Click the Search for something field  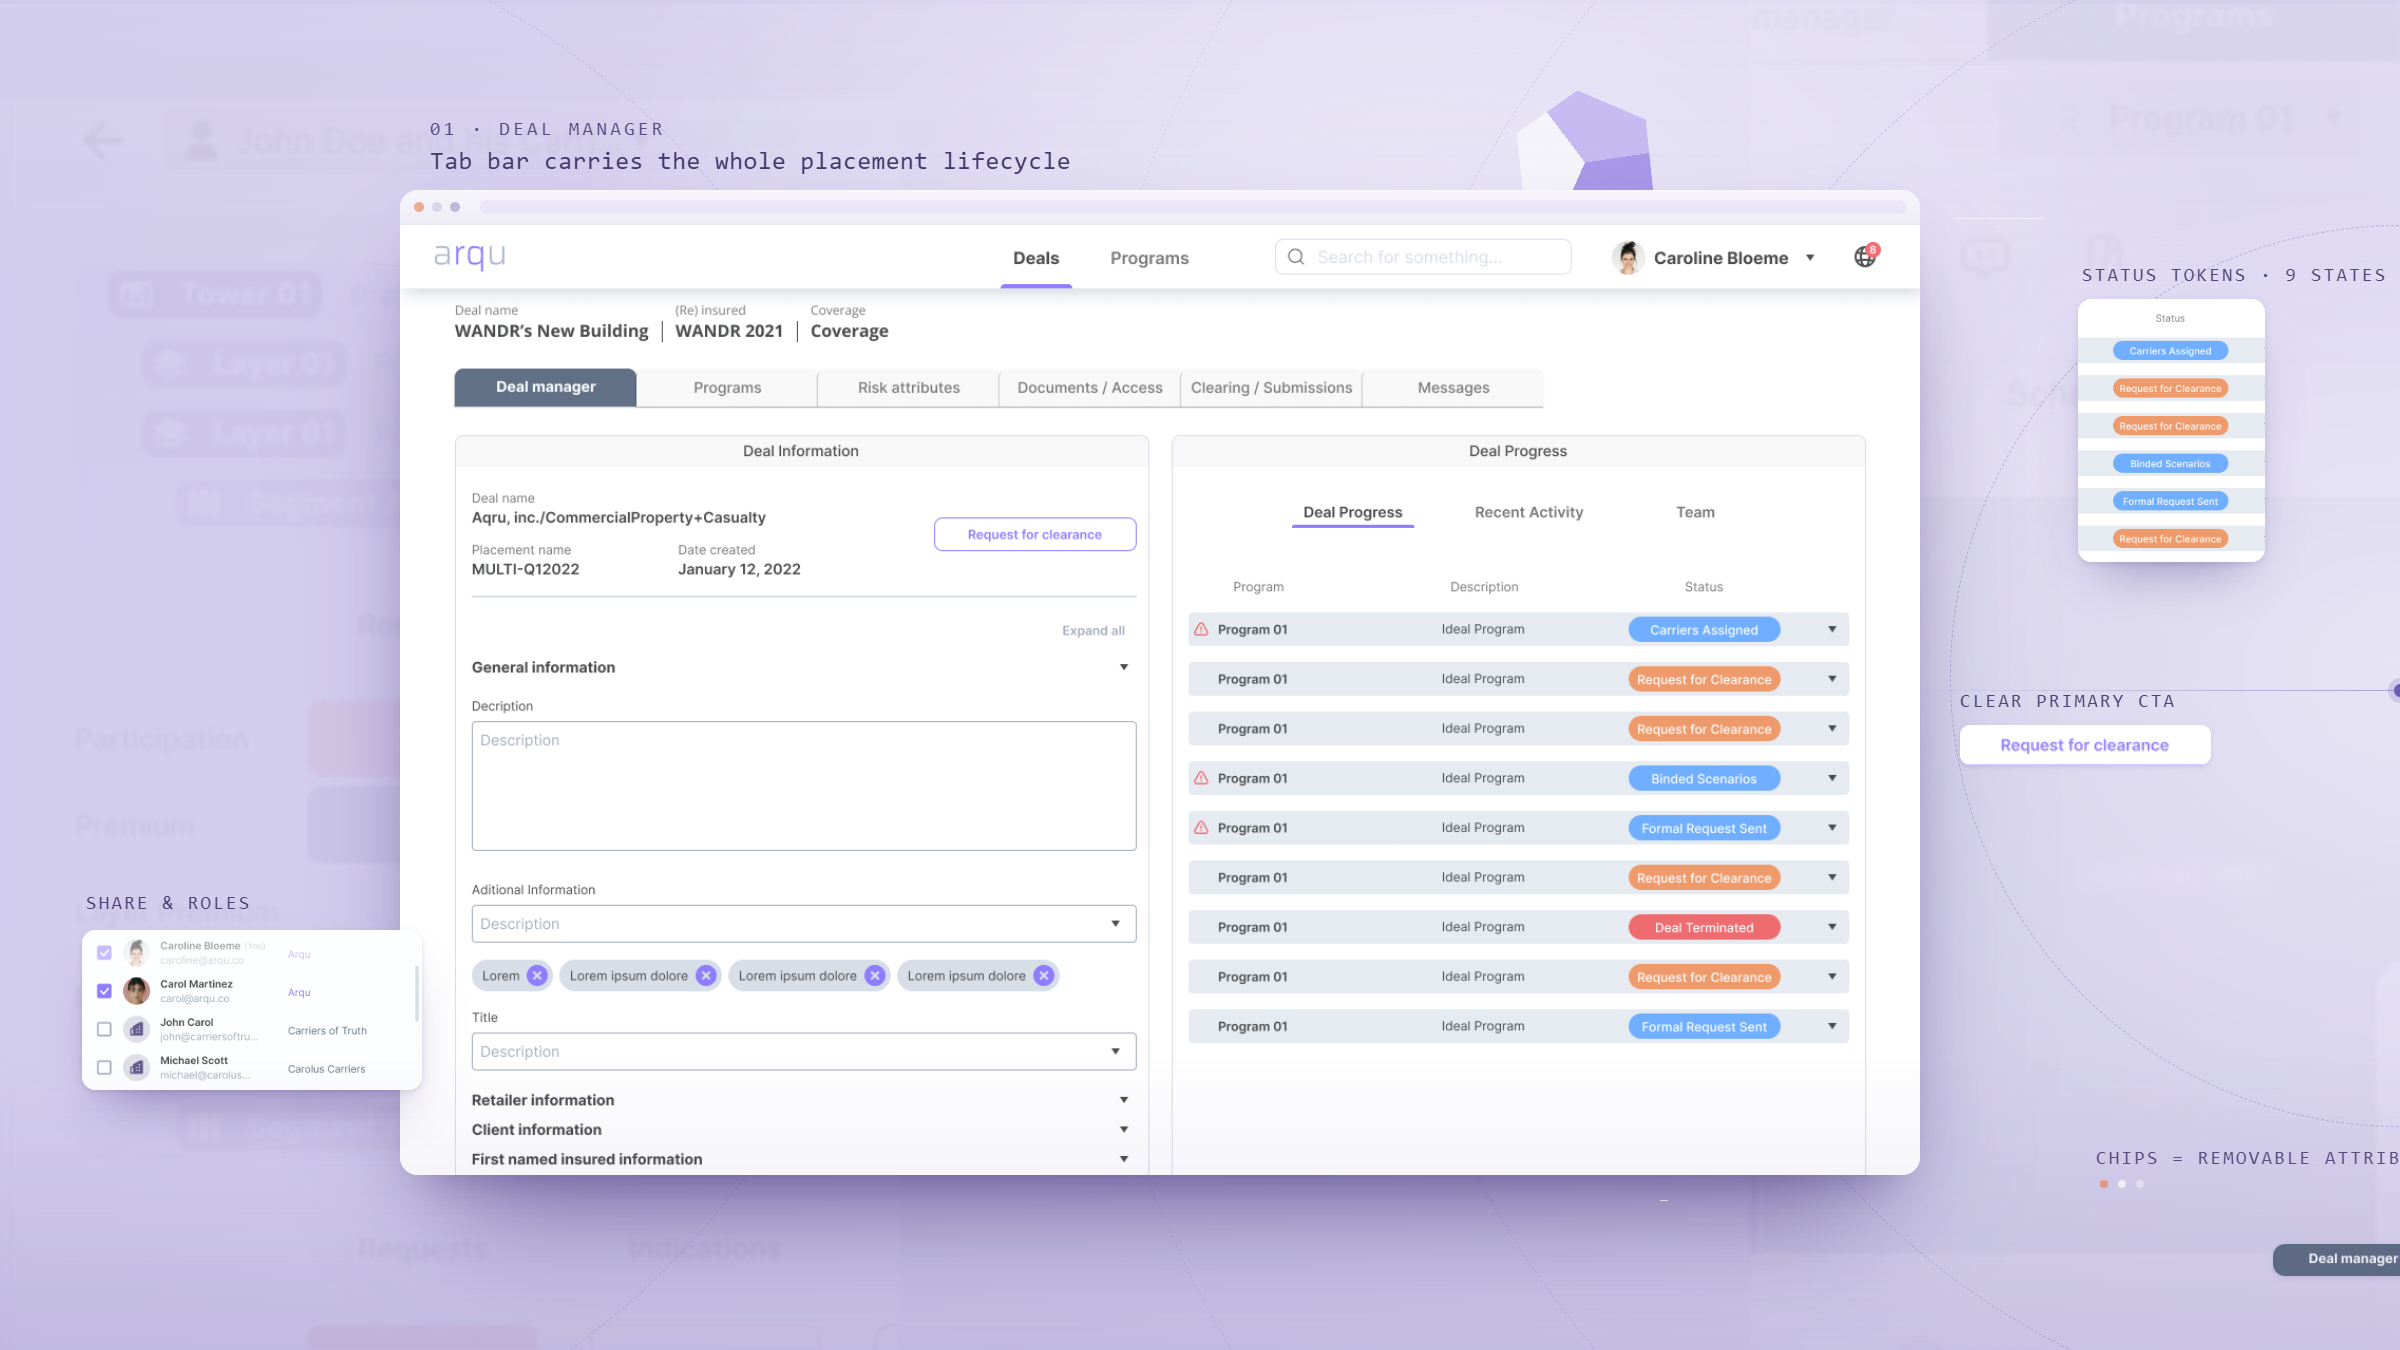(1423, 257)
